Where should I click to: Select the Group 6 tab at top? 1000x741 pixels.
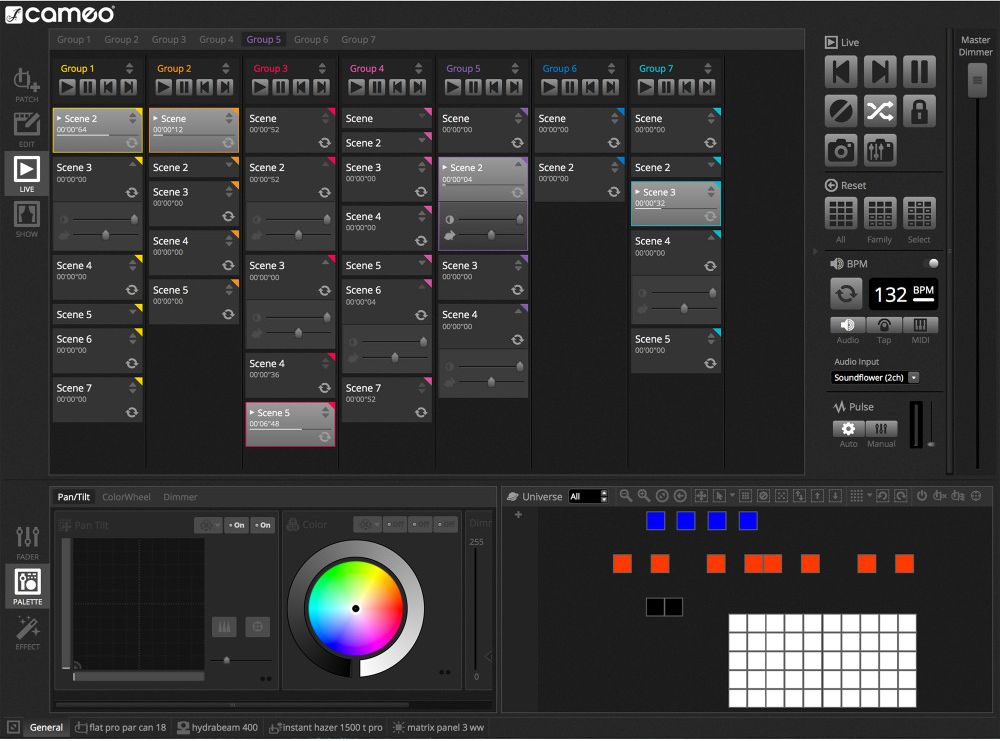click(311, 40)
